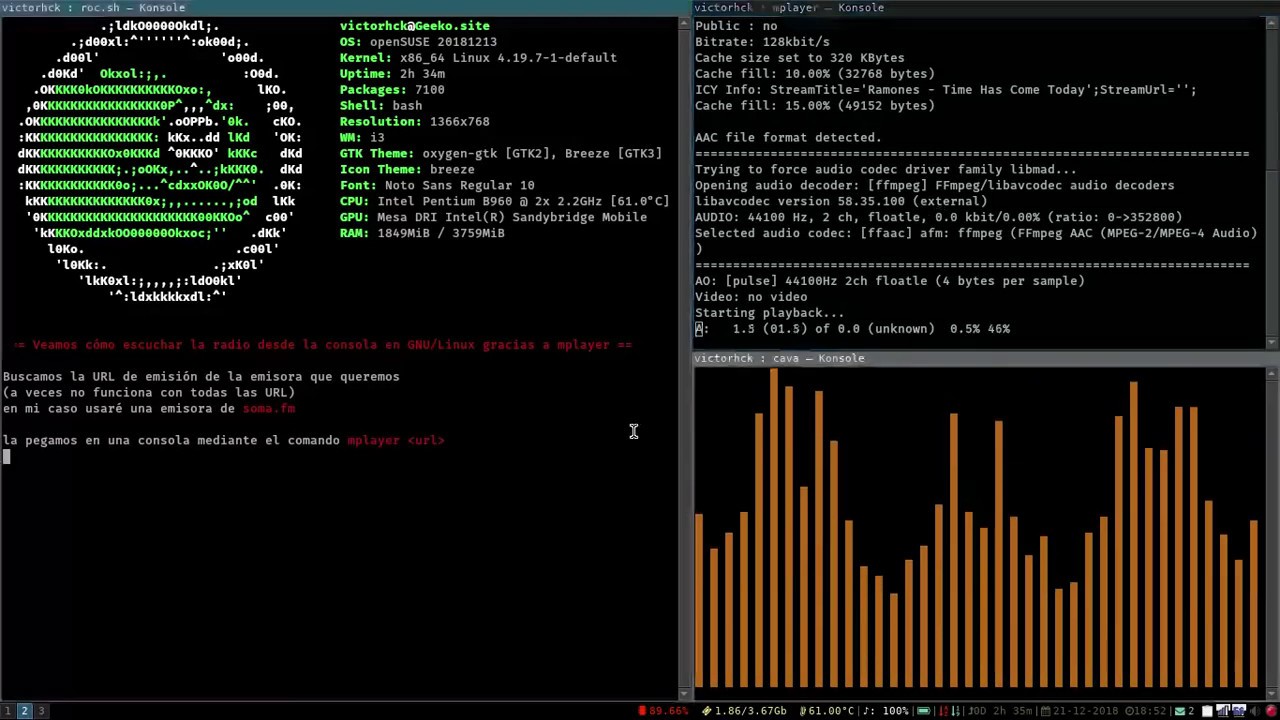Click the 'RAM: 1849MiB / 3759MiB' line
The height and width of the screenshot is (720, 1280).
[422, 233]
